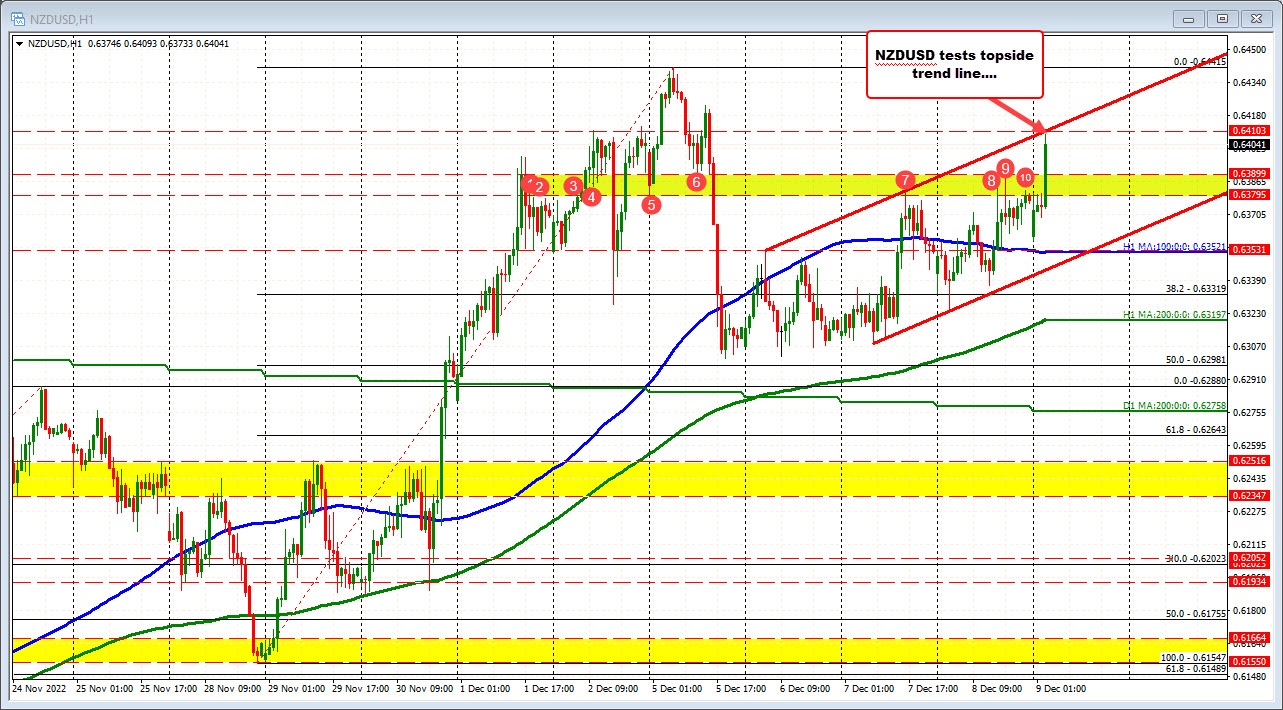Click the red 0.62516 price label
Image resolution: width=1283 pixels, height=710 pixels.
[1249, 461]
